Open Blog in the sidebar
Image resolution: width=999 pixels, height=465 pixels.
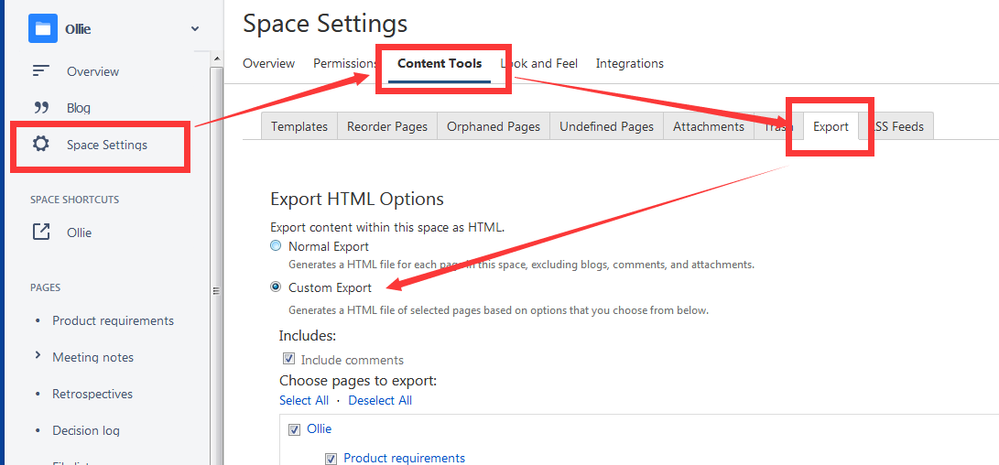(x=78, y=108)
